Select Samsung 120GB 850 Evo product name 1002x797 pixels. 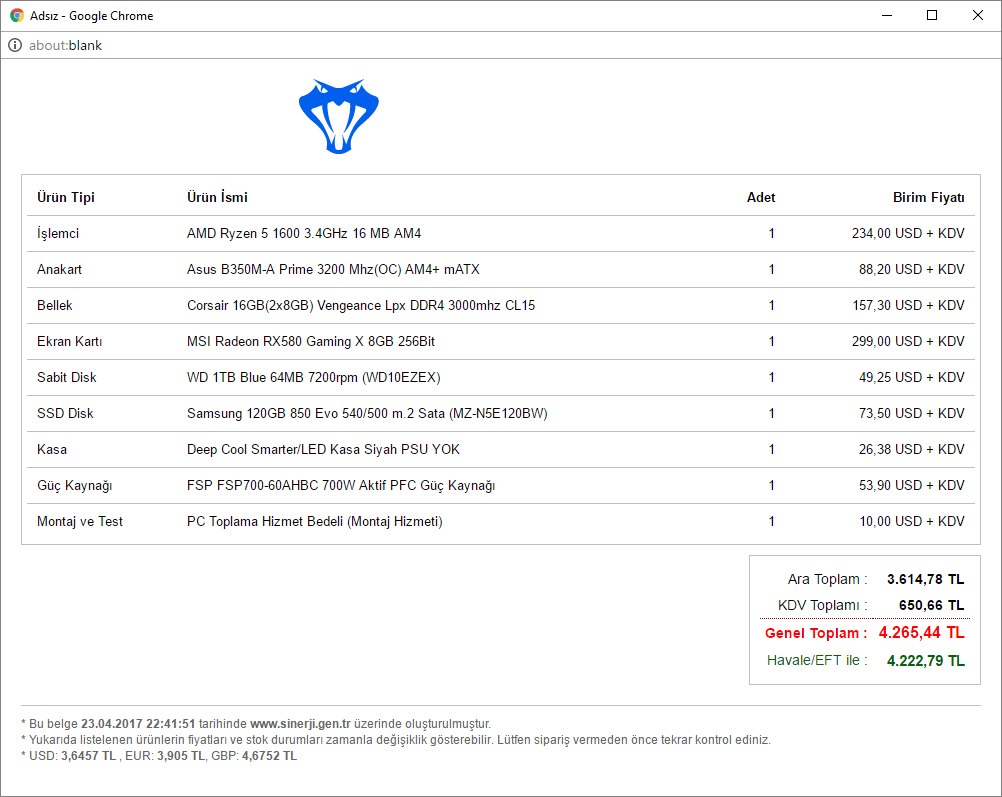367,414
